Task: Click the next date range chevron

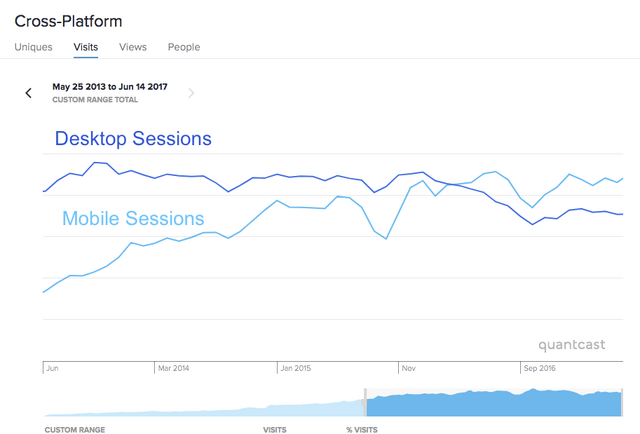Action: pos(191,93)
